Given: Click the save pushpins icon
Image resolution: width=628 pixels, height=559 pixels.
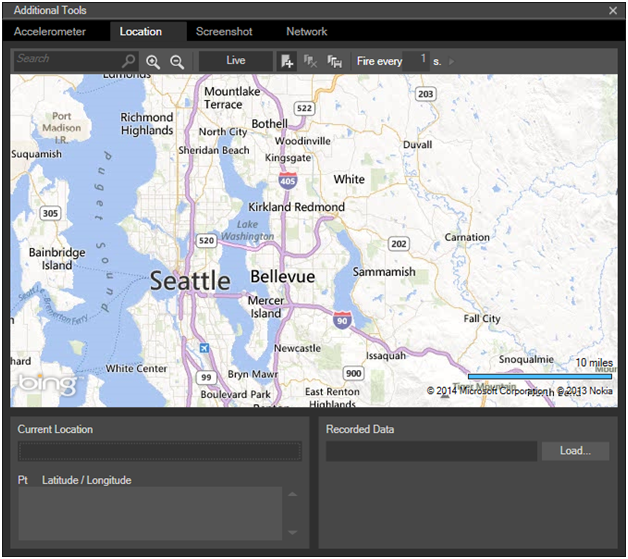Looking at the screenshot, I should pos(334,61).
